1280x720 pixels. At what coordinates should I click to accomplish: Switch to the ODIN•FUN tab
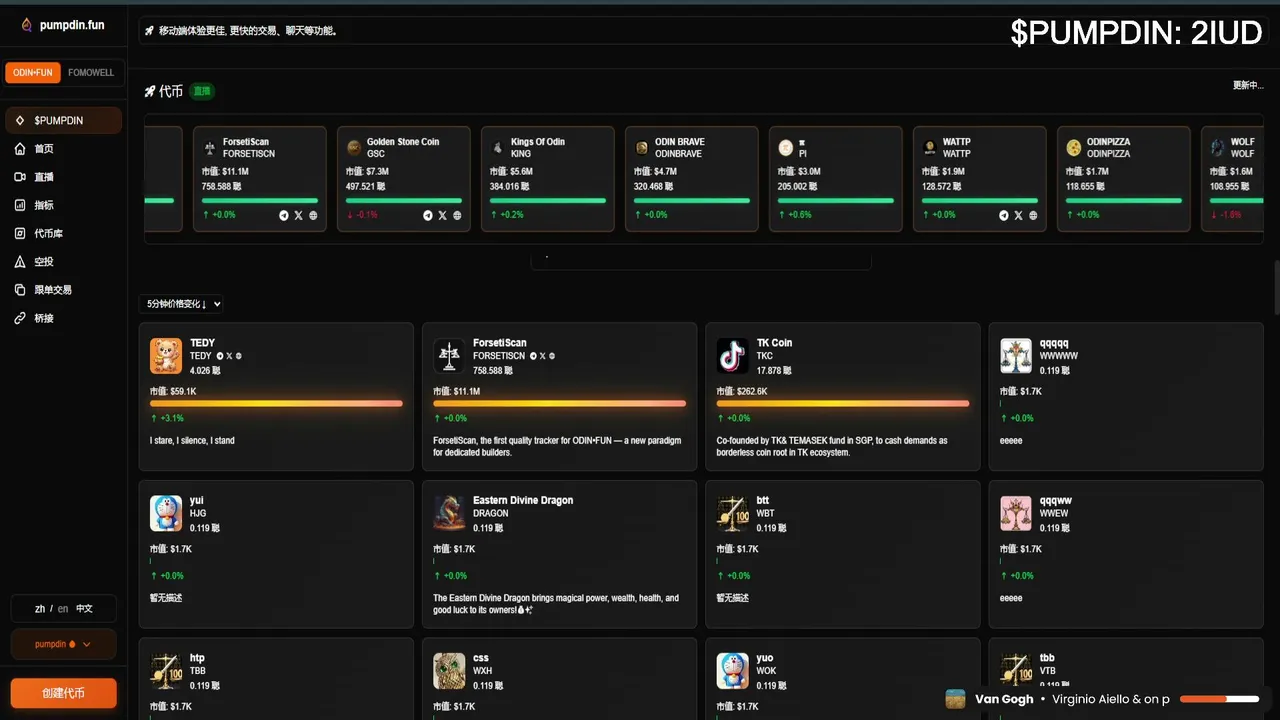click(x=33, y=73)
